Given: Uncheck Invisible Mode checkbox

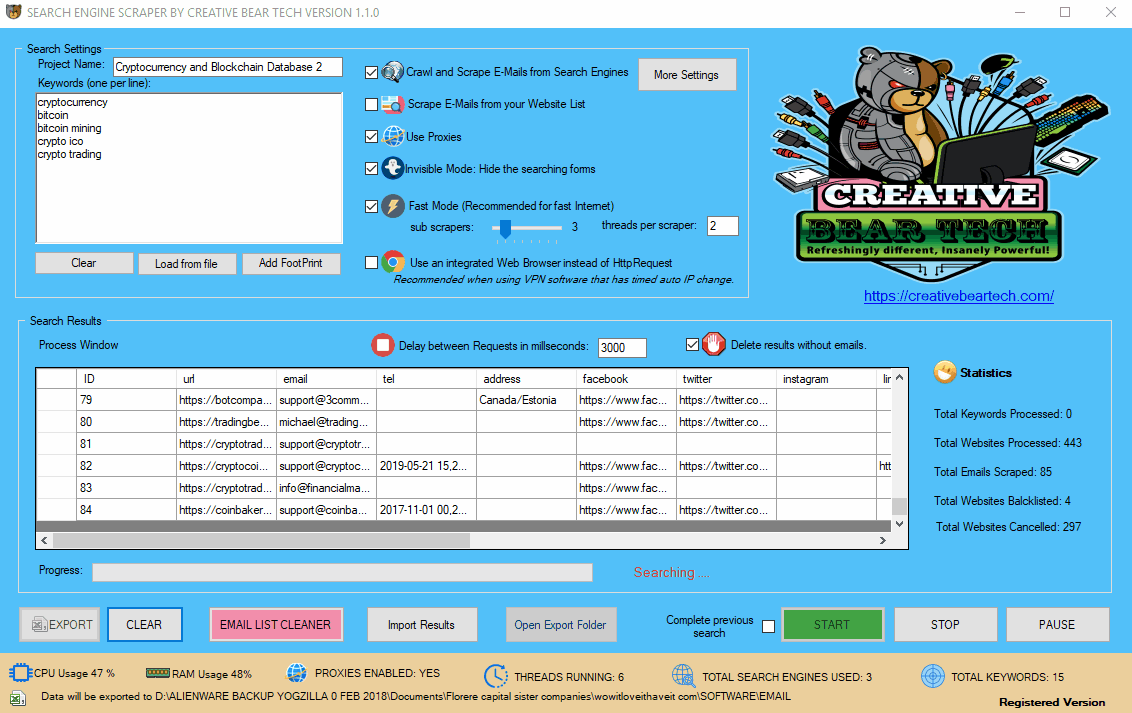Looking at the screenshot, I should 371,169.
